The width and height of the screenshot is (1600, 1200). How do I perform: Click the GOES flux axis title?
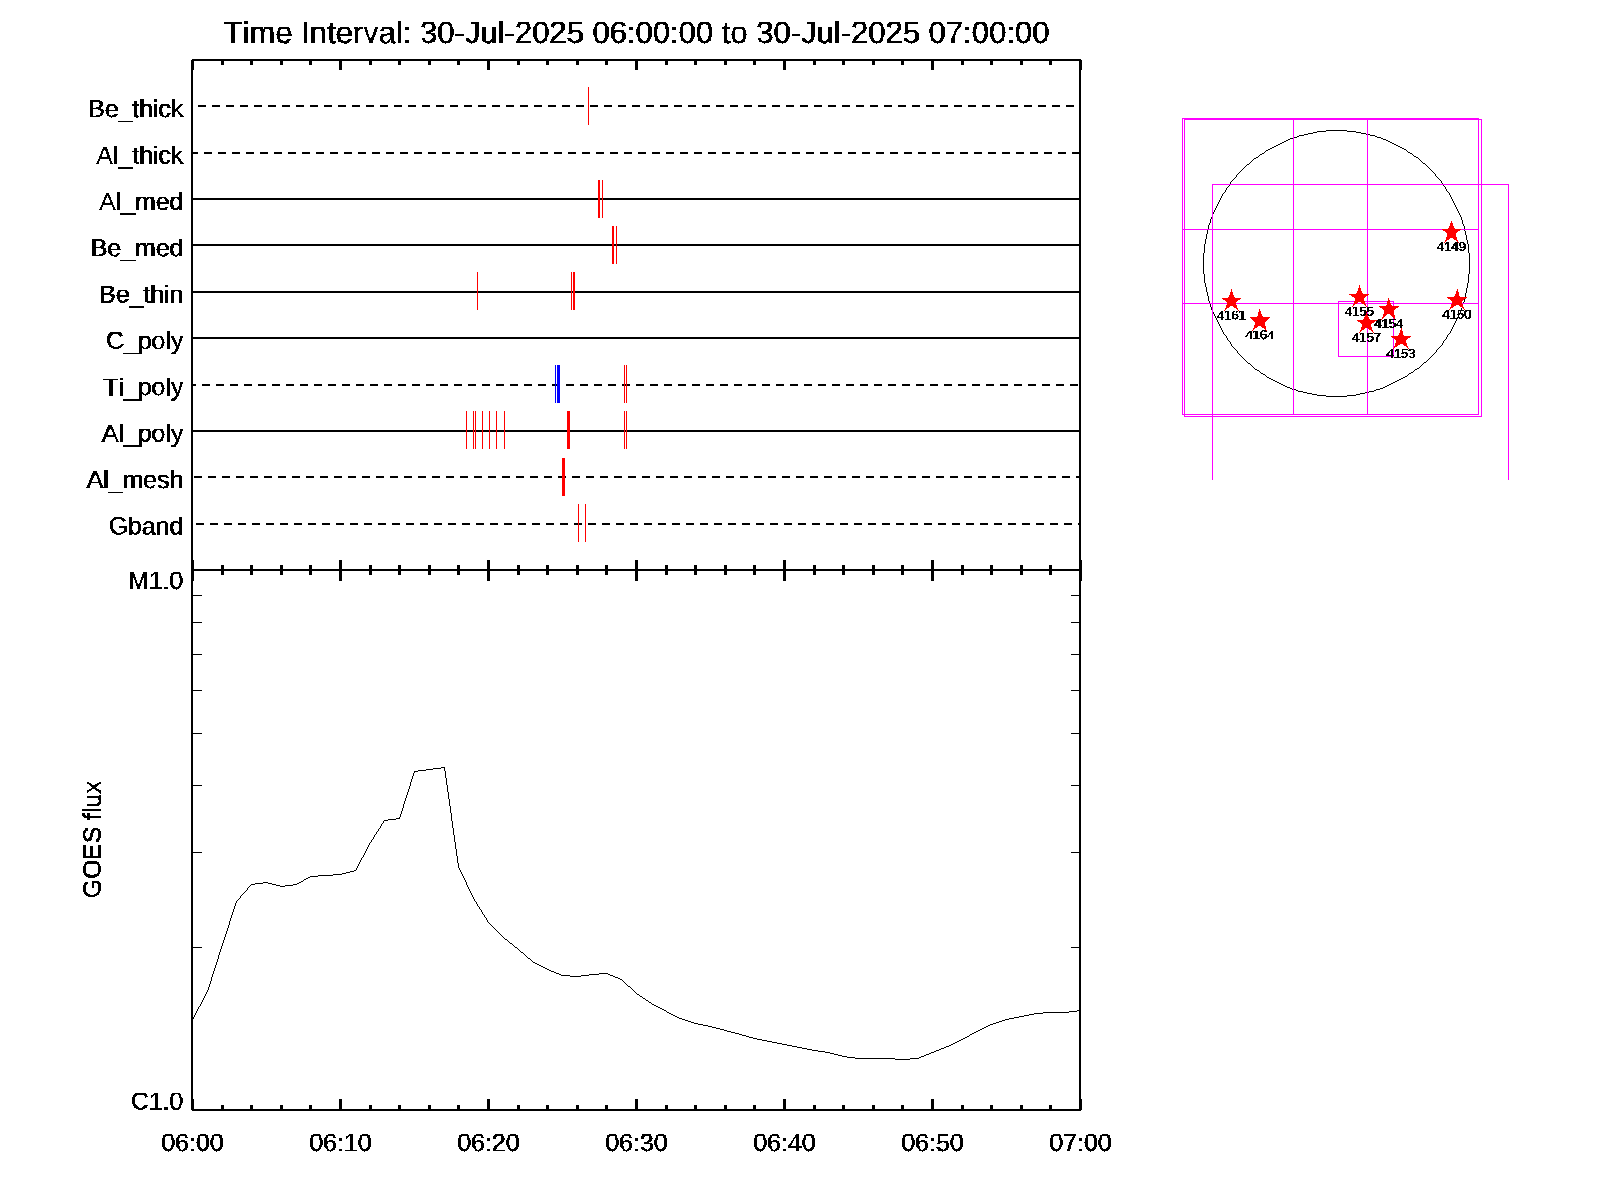92,839
